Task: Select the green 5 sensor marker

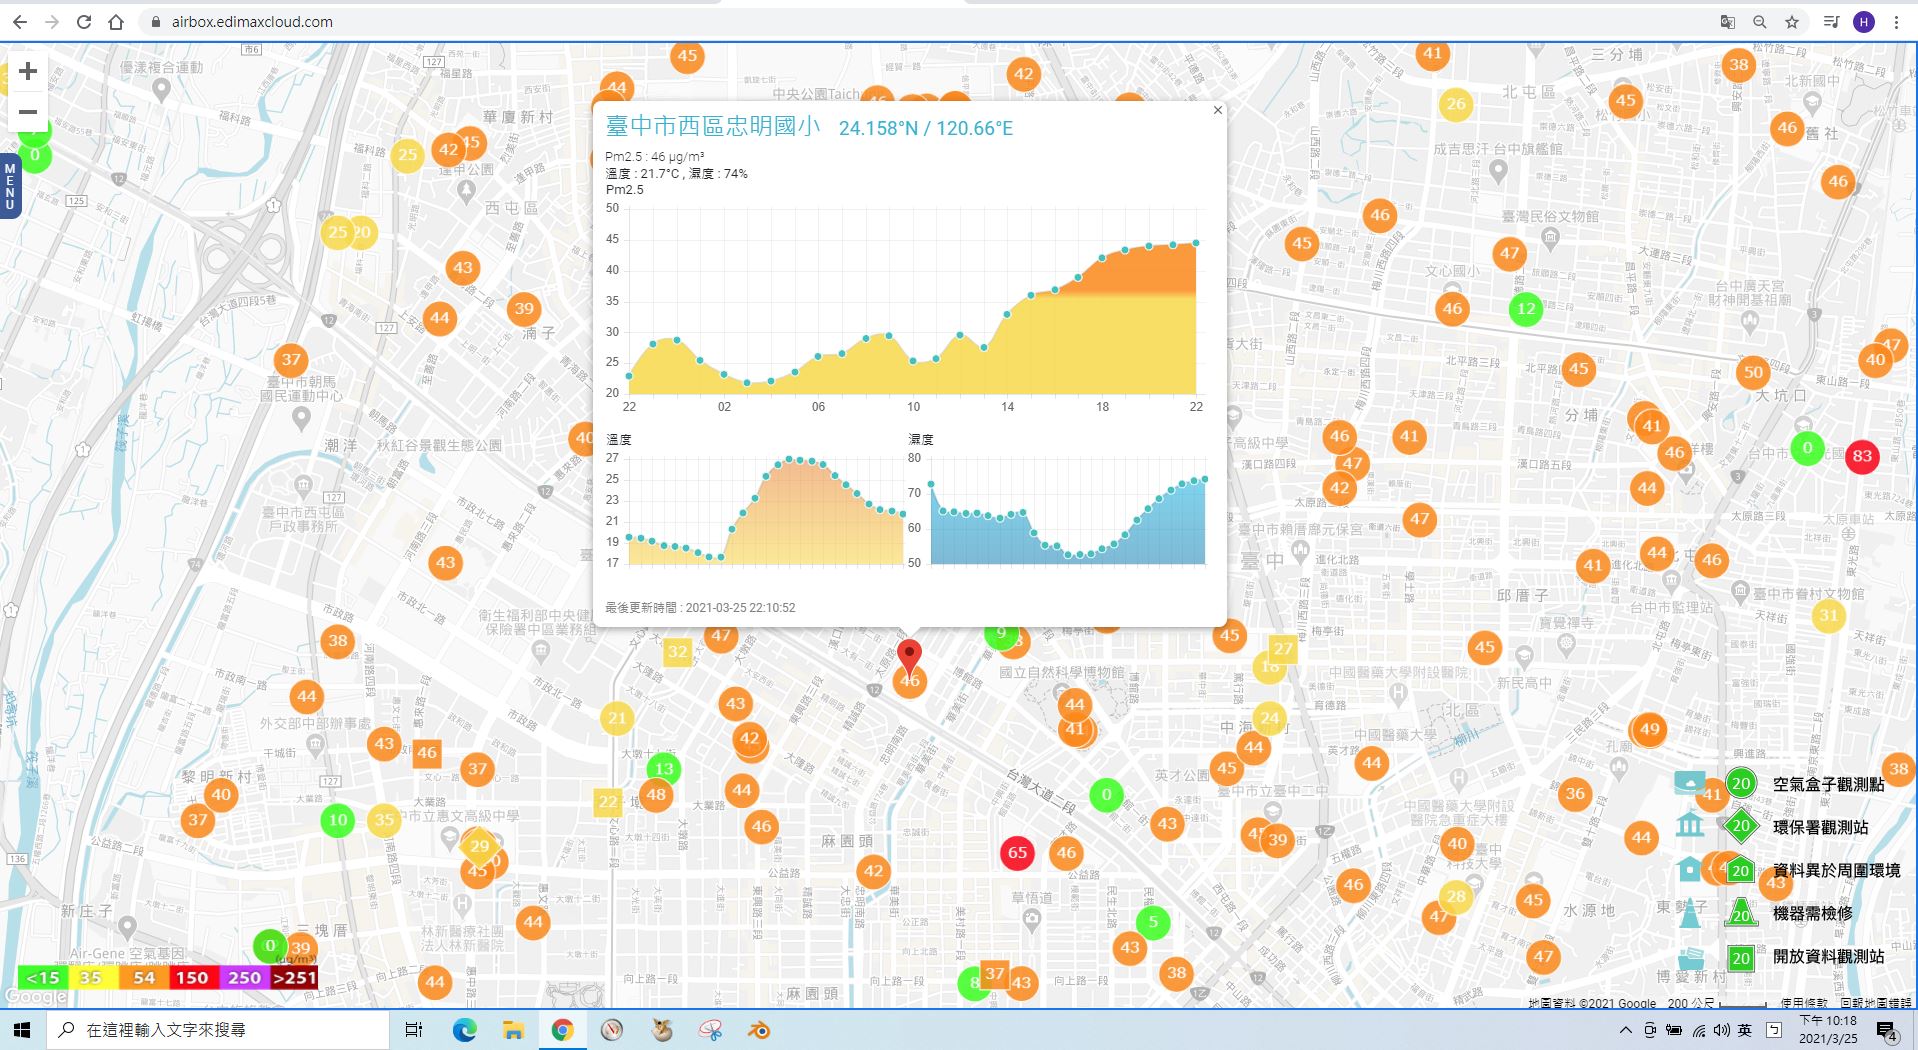Action: click(1153, 922)
